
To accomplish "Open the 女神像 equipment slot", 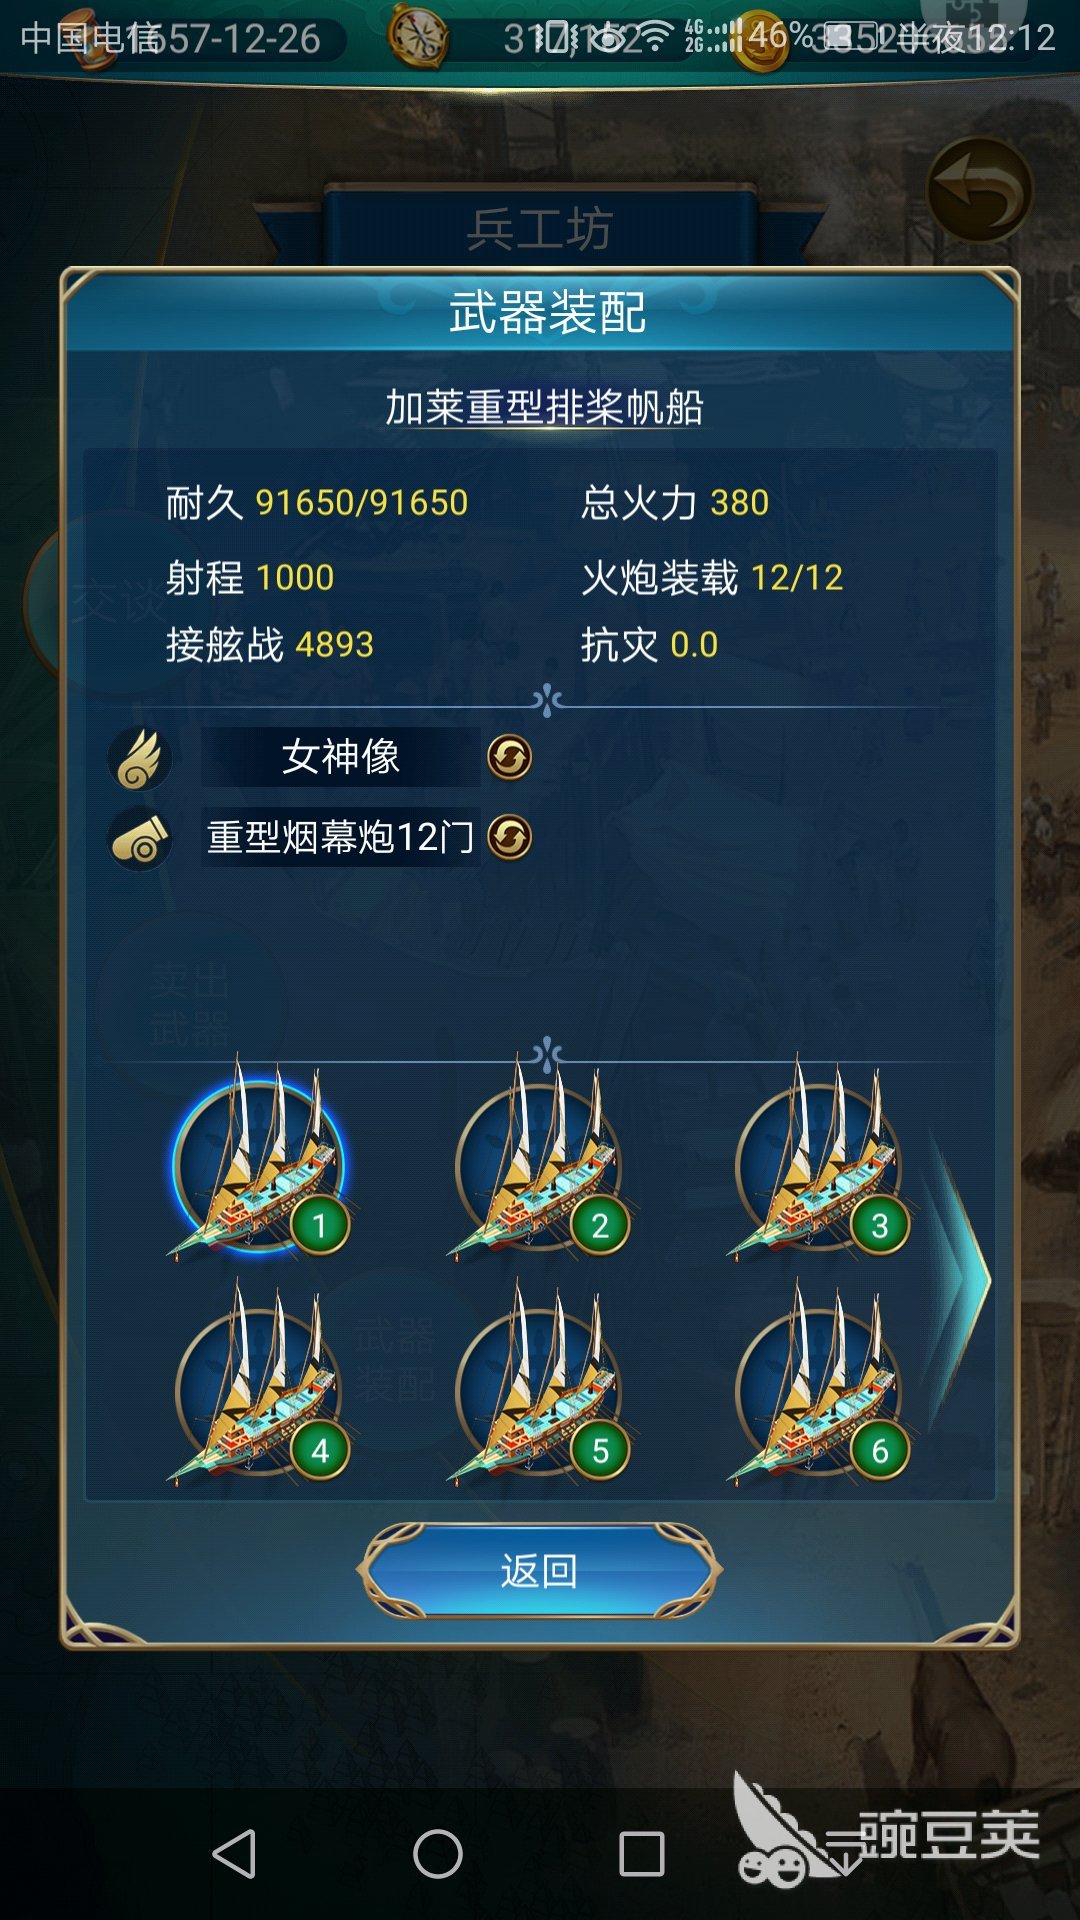I will (341, 757).
